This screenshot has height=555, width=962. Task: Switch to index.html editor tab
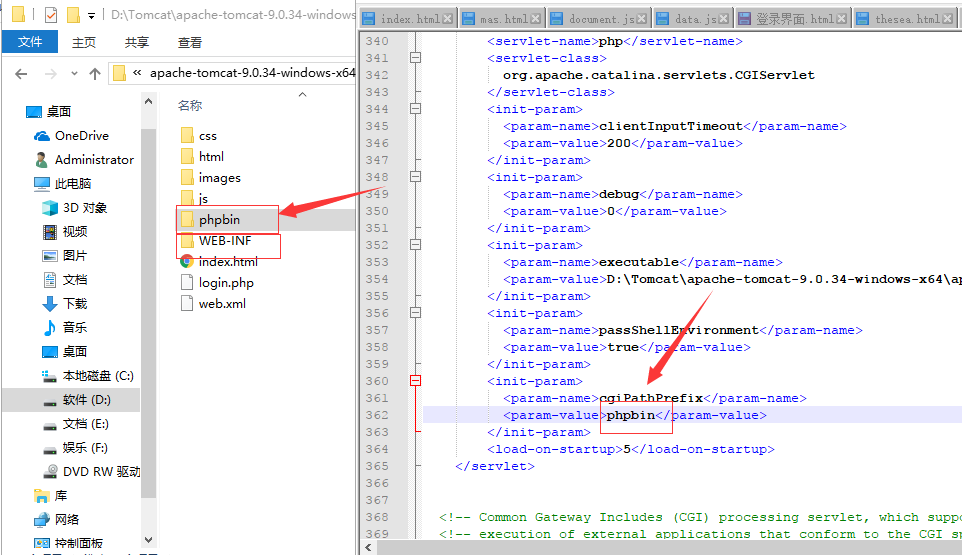click(x=408, y=19)
